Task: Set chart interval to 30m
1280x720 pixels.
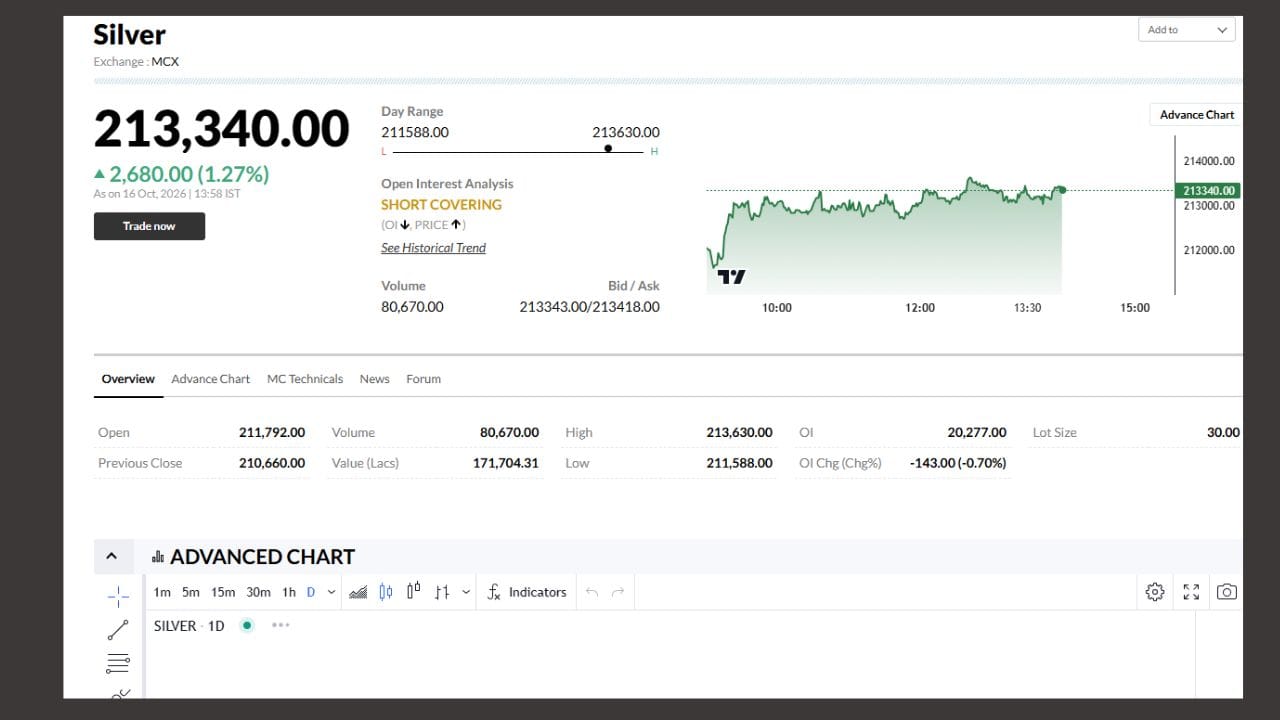Action: (x=258, y=592)
